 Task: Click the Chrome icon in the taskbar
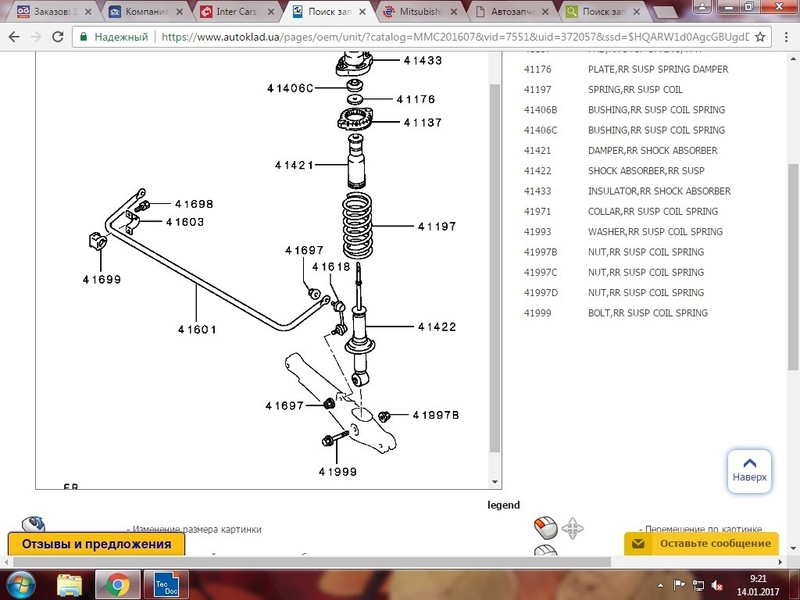[116, 584]
